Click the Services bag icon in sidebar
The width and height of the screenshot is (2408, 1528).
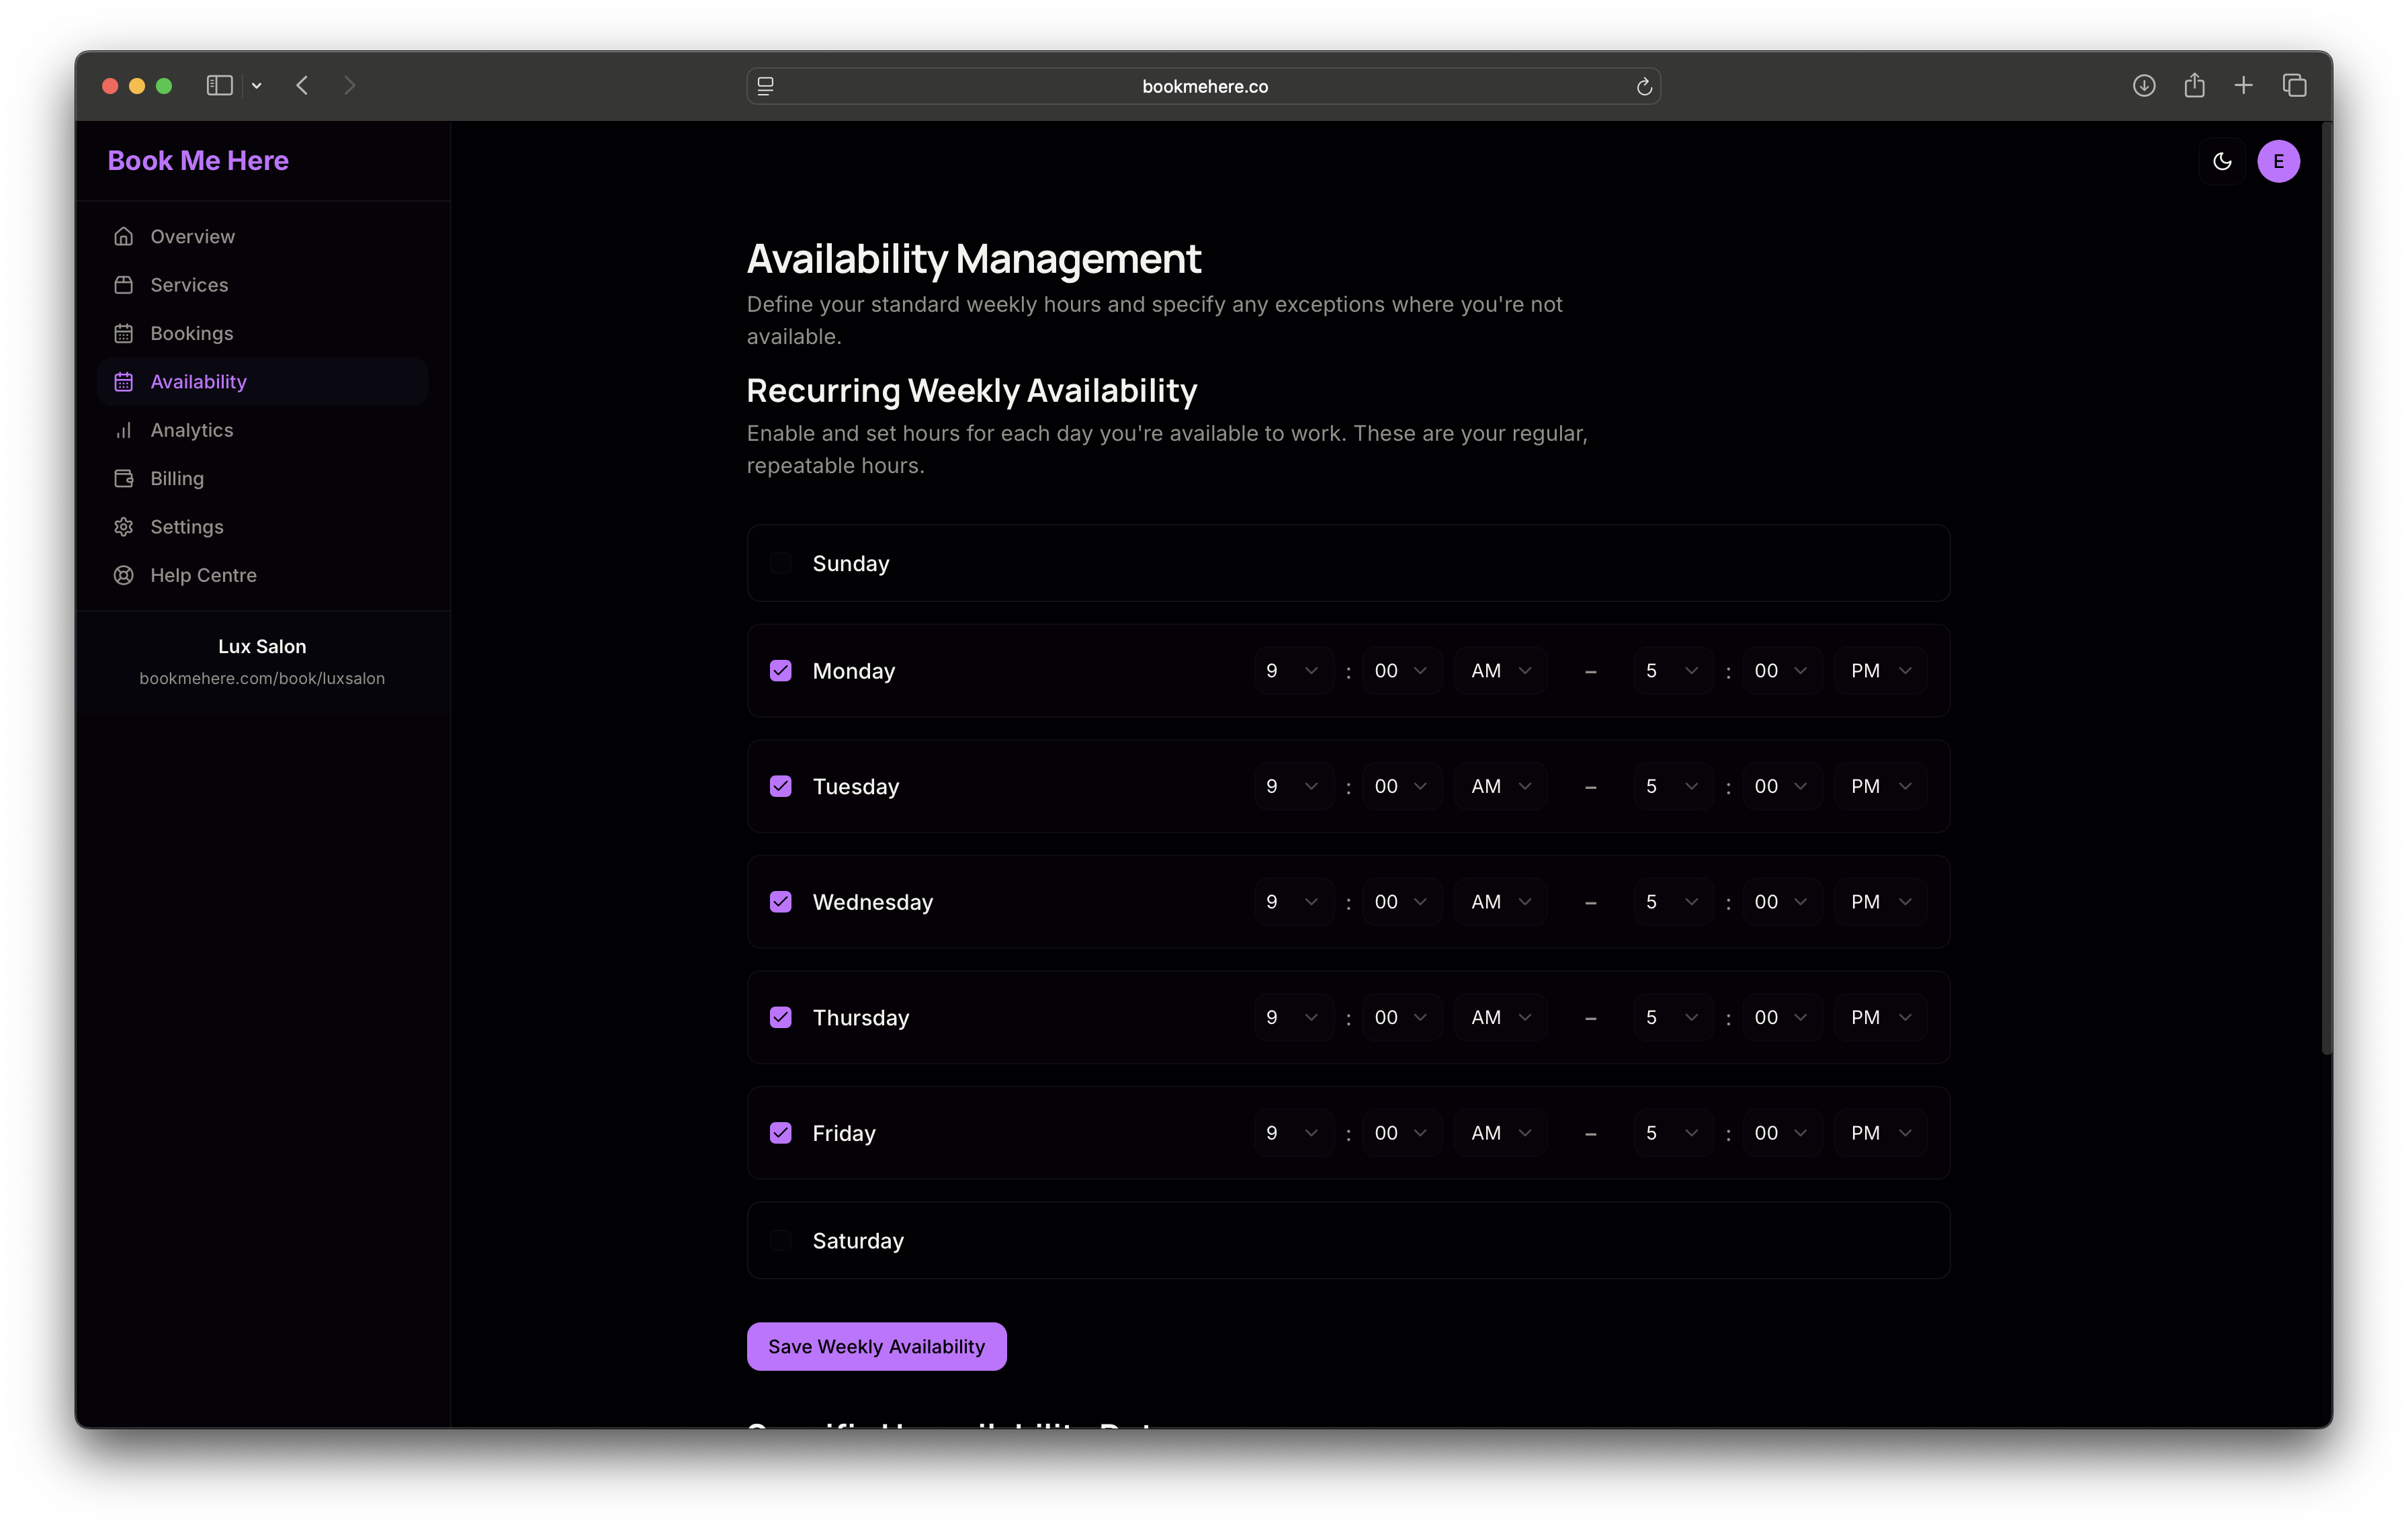124,285
